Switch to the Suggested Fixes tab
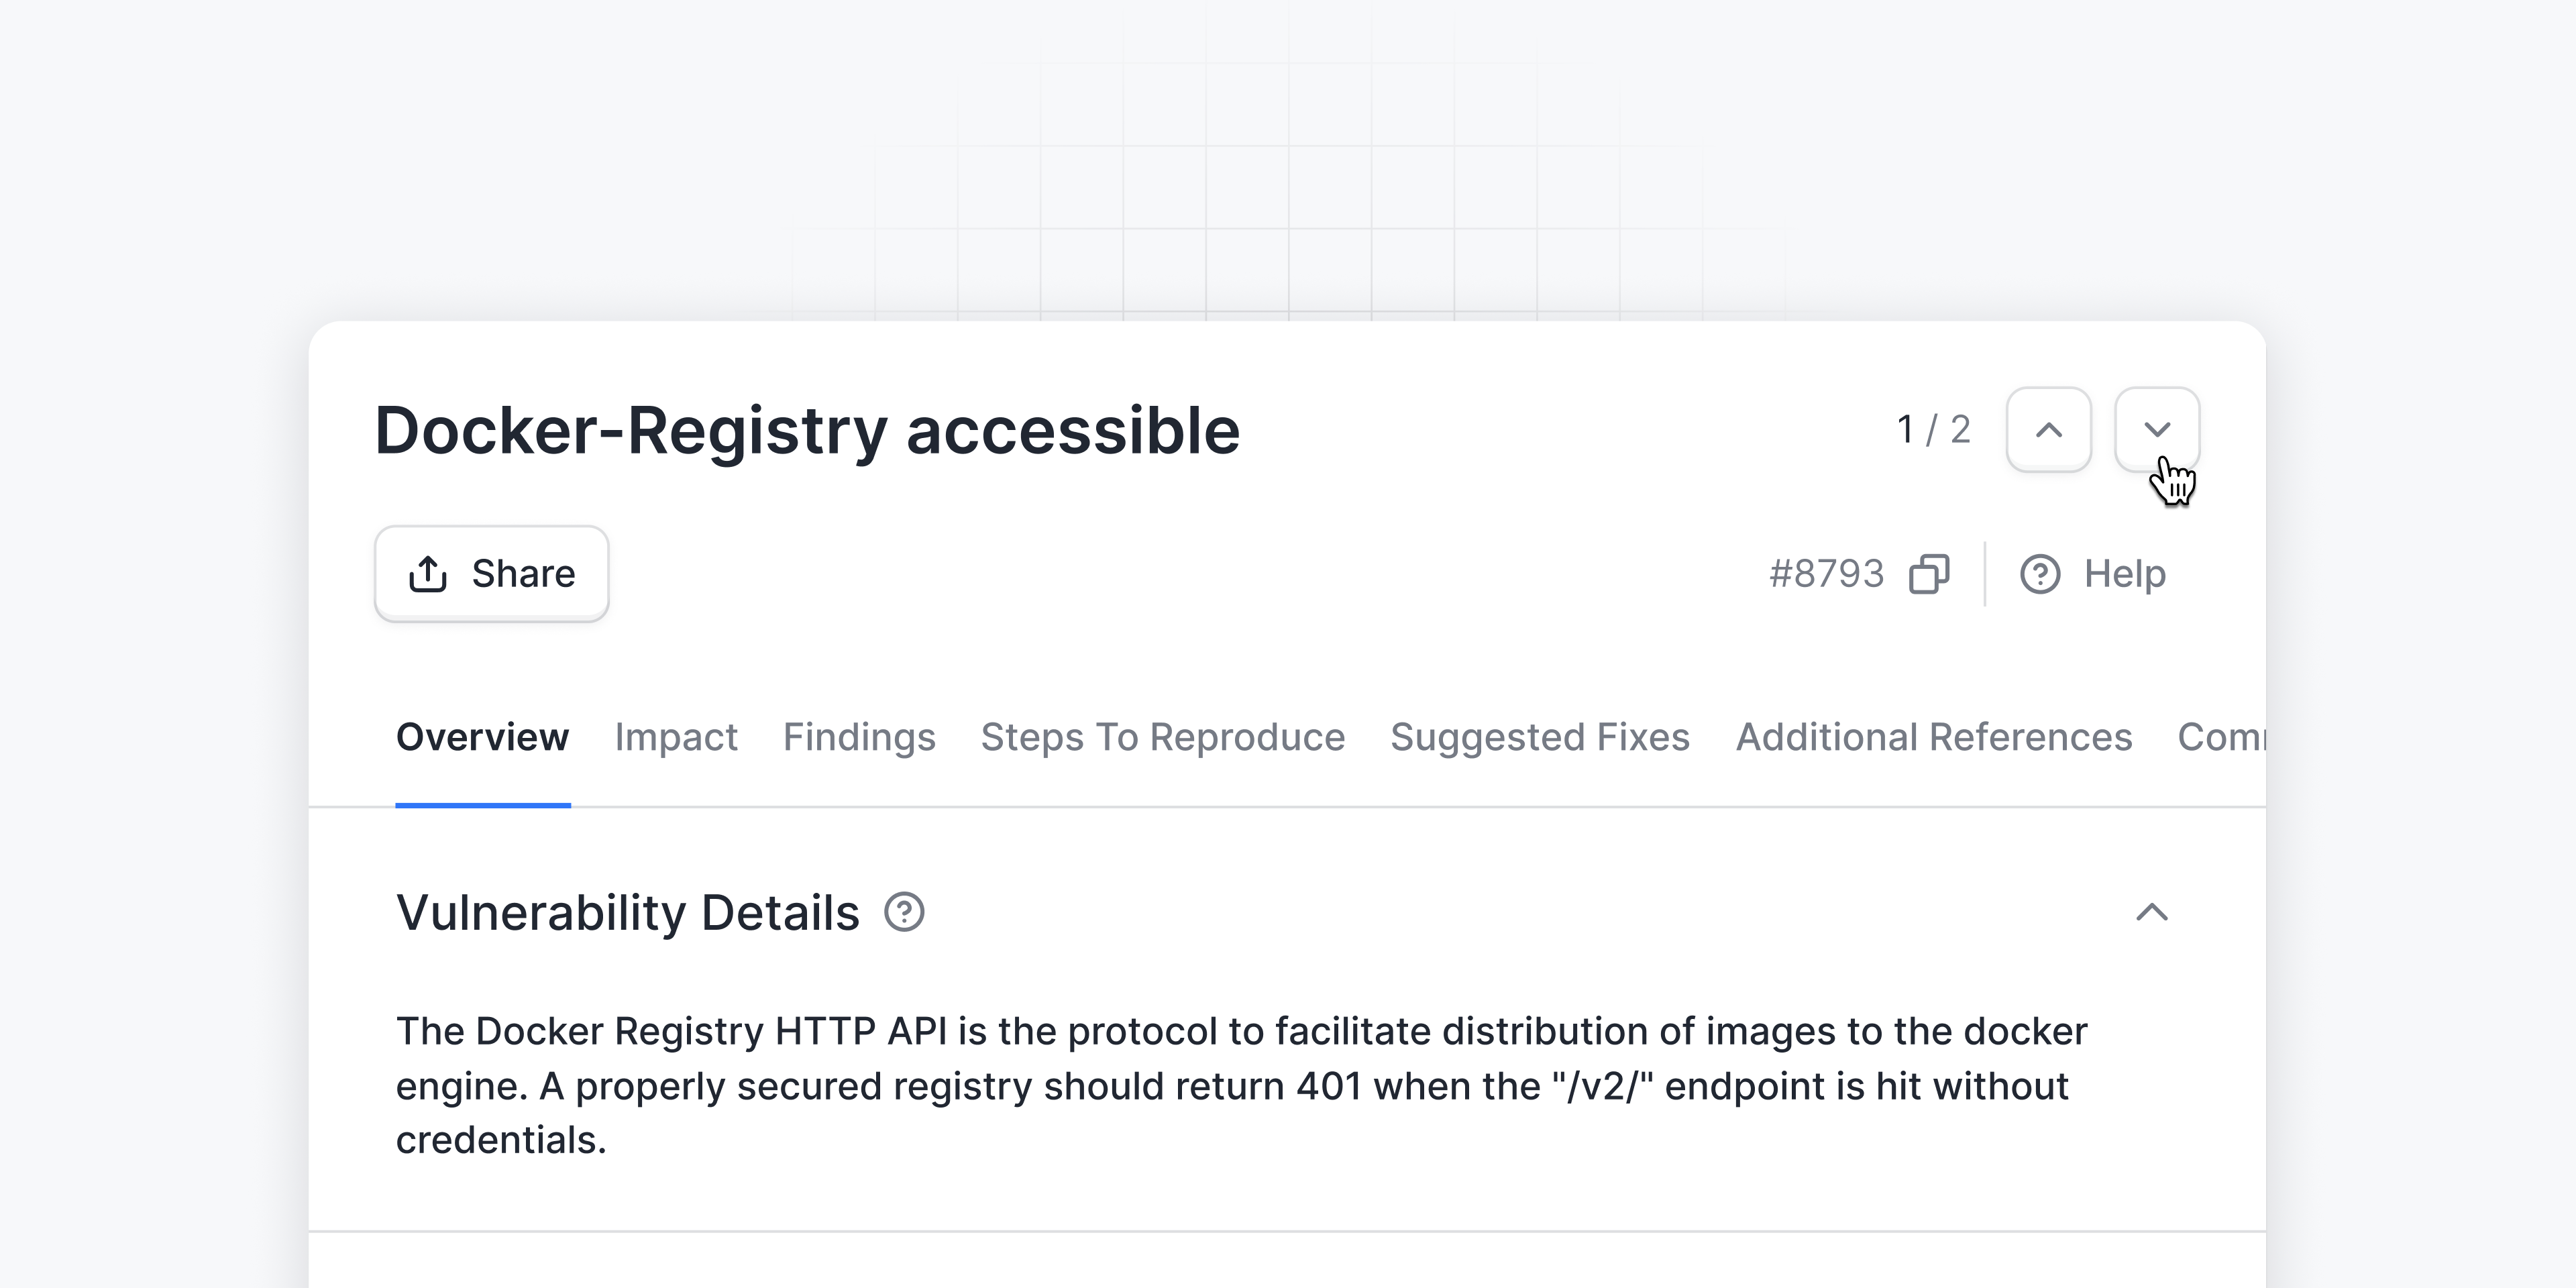 (x=1540, y=737)
